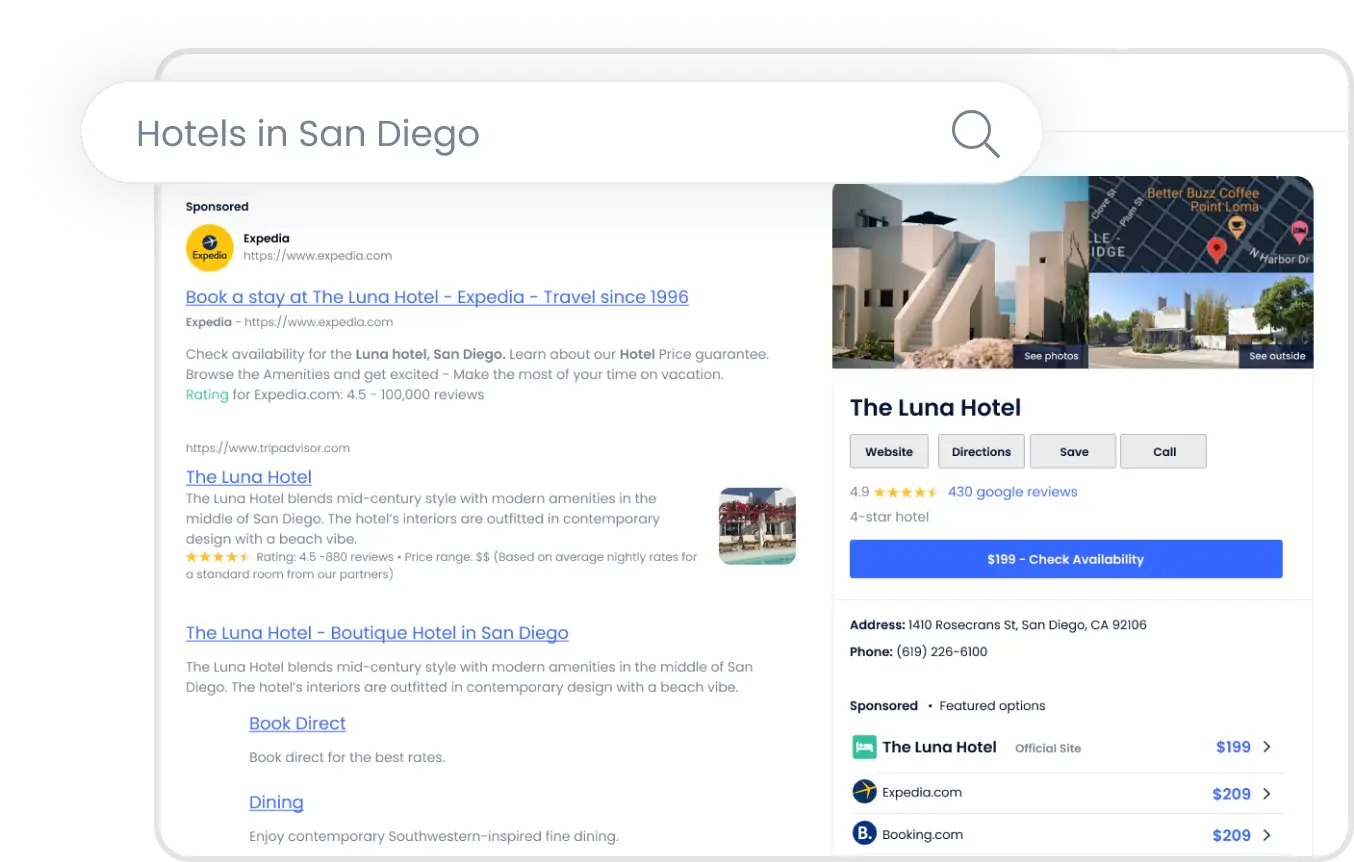Expand The Luna Hotel official site $199 chevron
1354x862 pixels.
[x=1267, y=747]
